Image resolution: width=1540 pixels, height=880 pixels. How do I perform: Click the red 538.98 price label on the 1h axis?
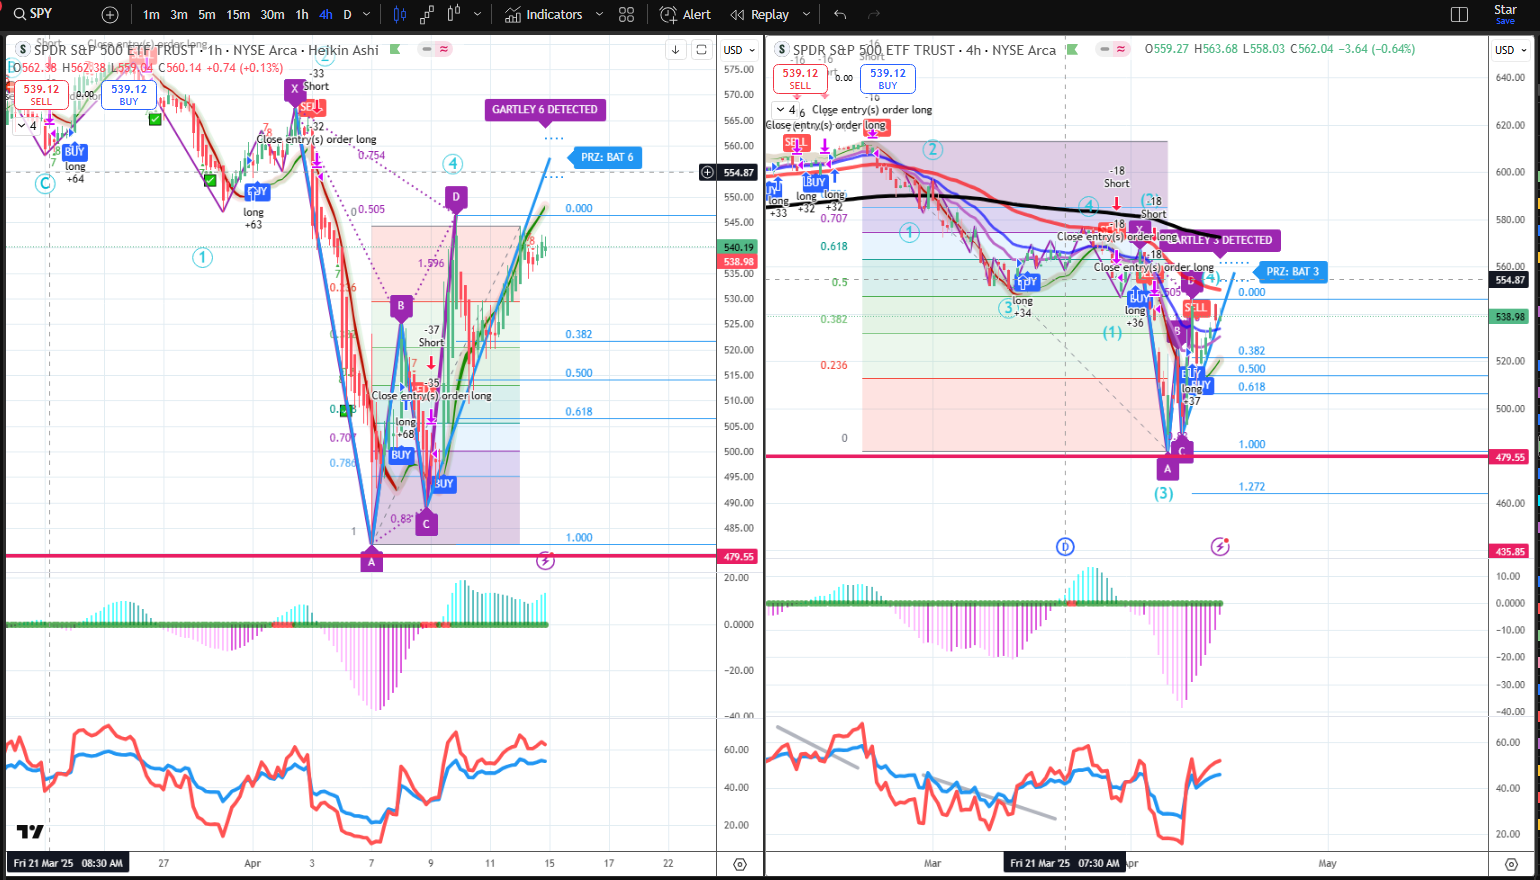[x=738, y=261]
